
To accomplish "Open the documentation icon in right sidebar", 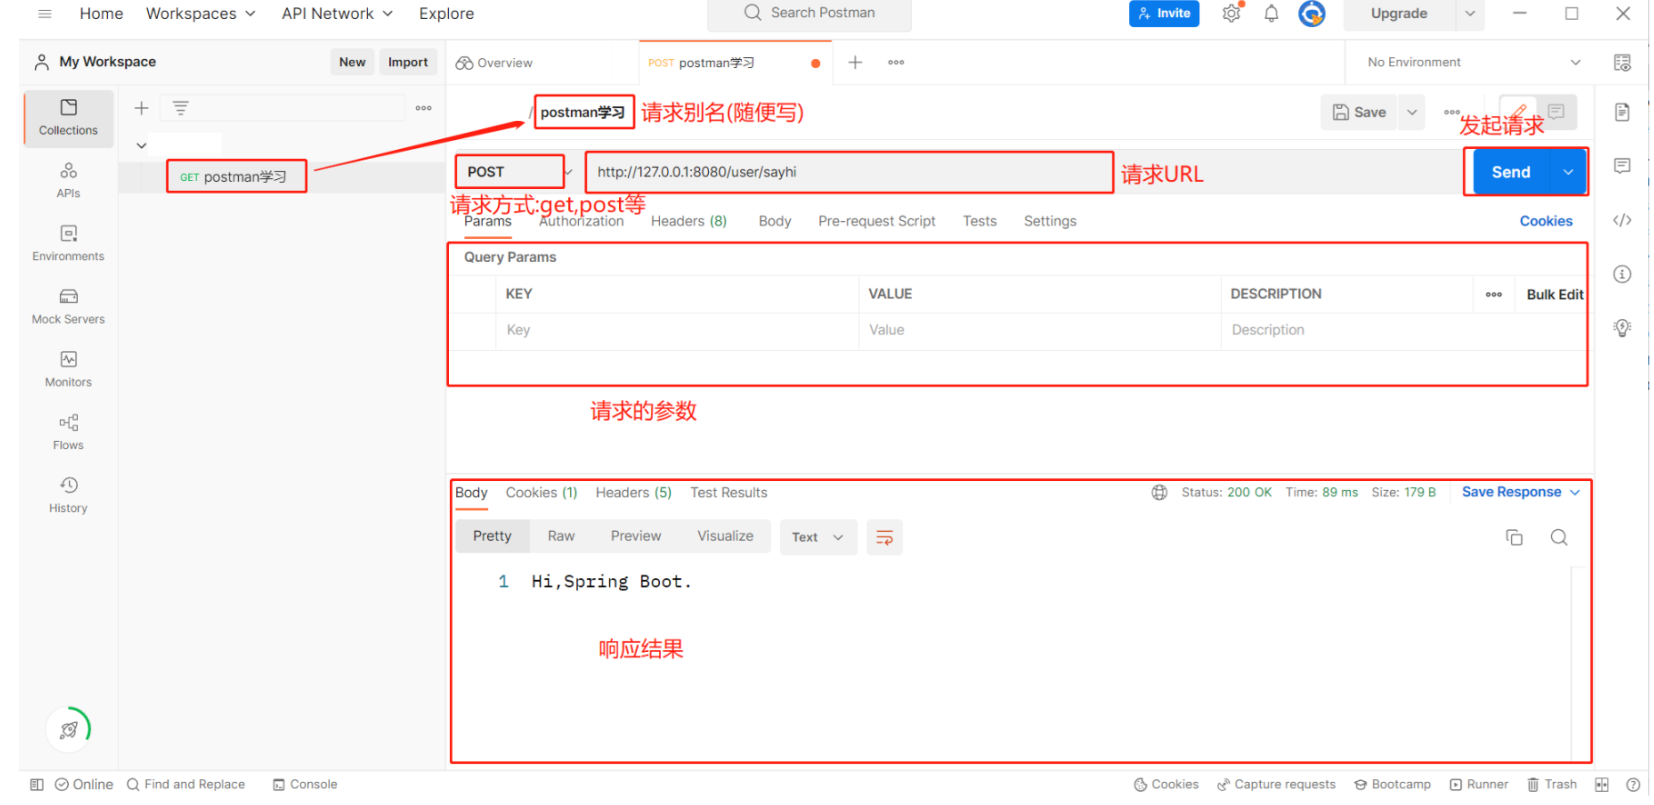I will click(x=1622, y=112).
